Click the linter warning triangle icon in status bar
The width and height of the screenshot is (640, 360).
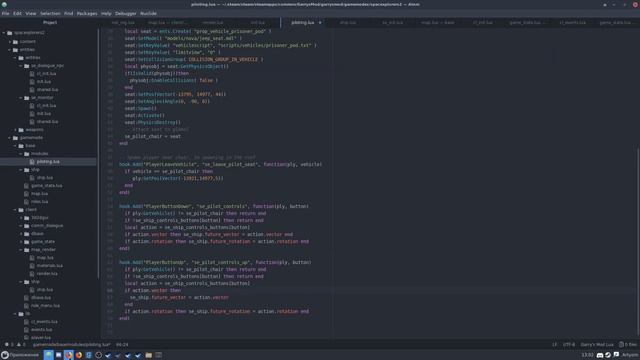(19, 344)
